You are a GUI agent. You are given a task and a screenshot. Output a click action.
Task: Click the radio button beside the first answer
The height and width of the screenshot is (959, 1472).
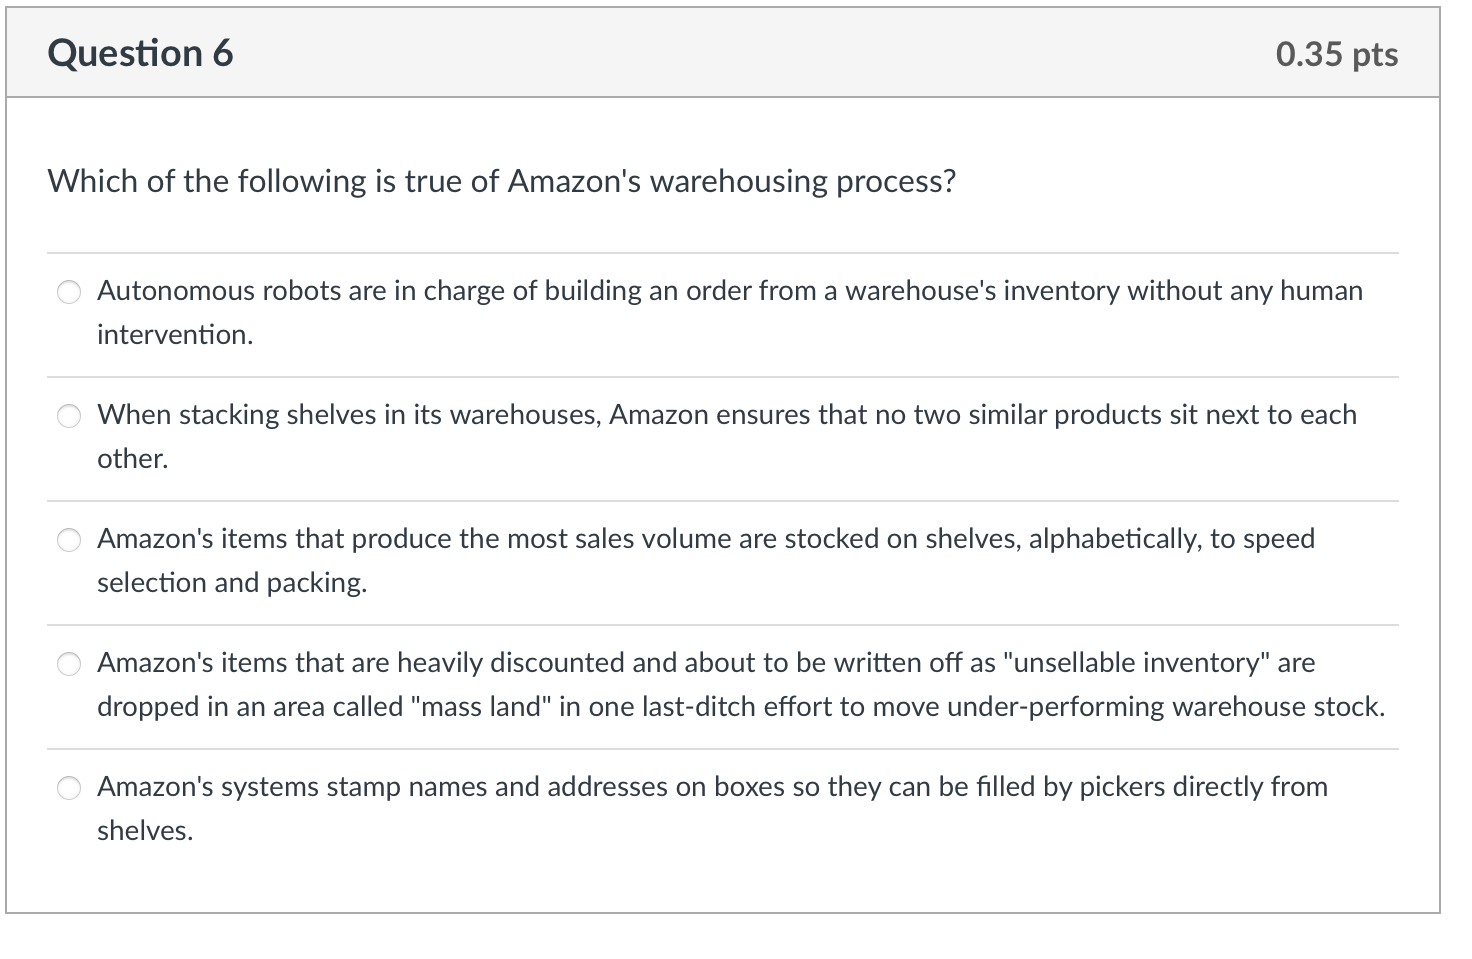pos(68,292)
